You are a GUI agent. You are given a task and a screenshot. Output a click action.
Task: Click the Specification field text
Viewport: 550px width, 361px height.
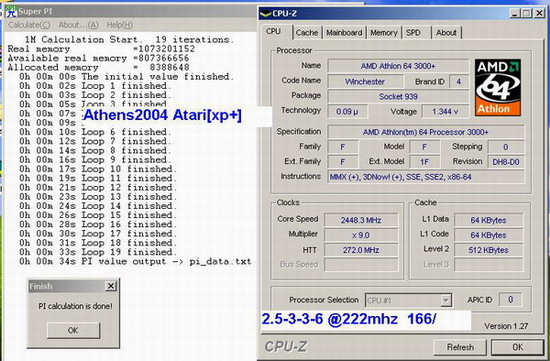pos(426,132)
